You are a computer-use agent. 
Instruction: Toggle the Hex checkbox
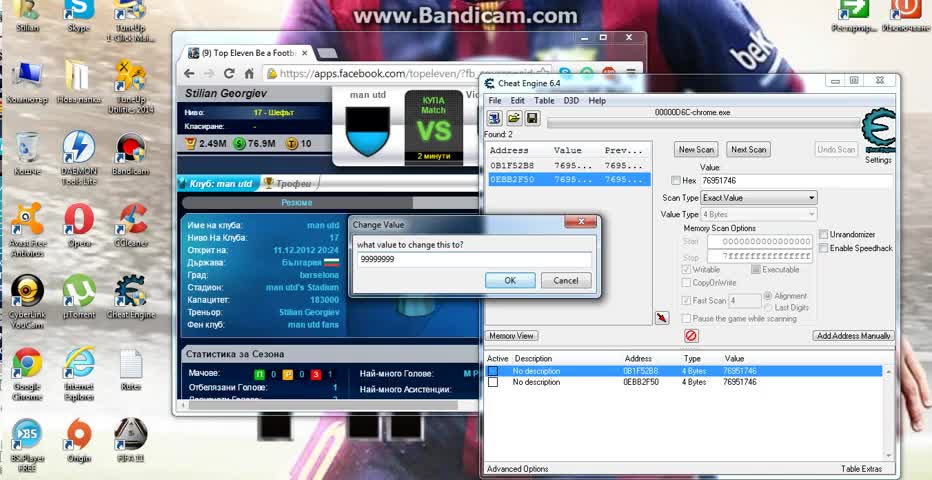[x=675, y=180]
